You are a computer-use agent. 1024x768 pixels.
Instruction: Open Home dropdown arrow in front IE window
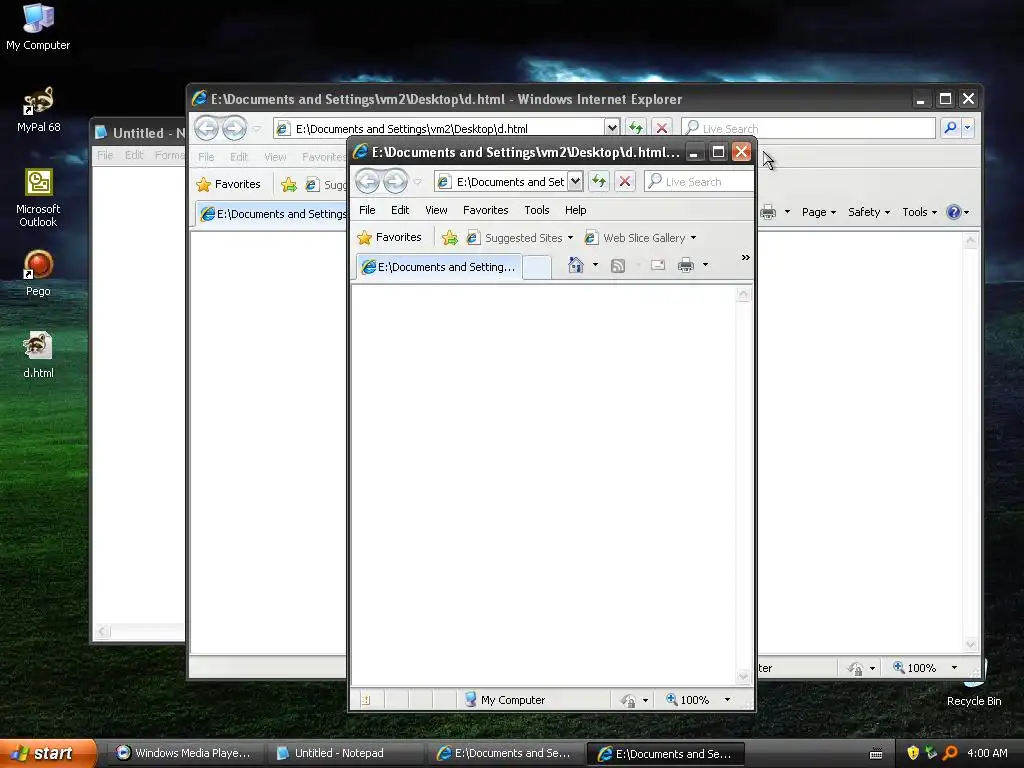(595, 265)
